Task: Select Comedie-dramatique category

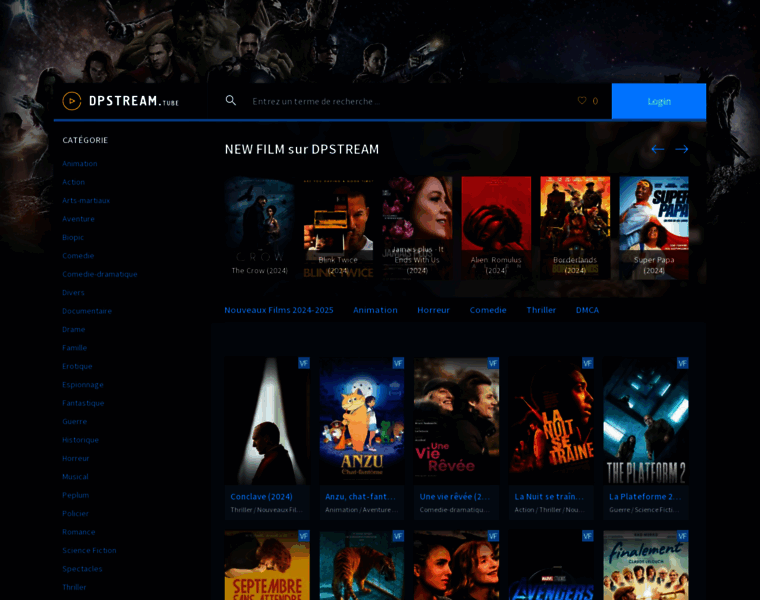Action: click(99, 274)
